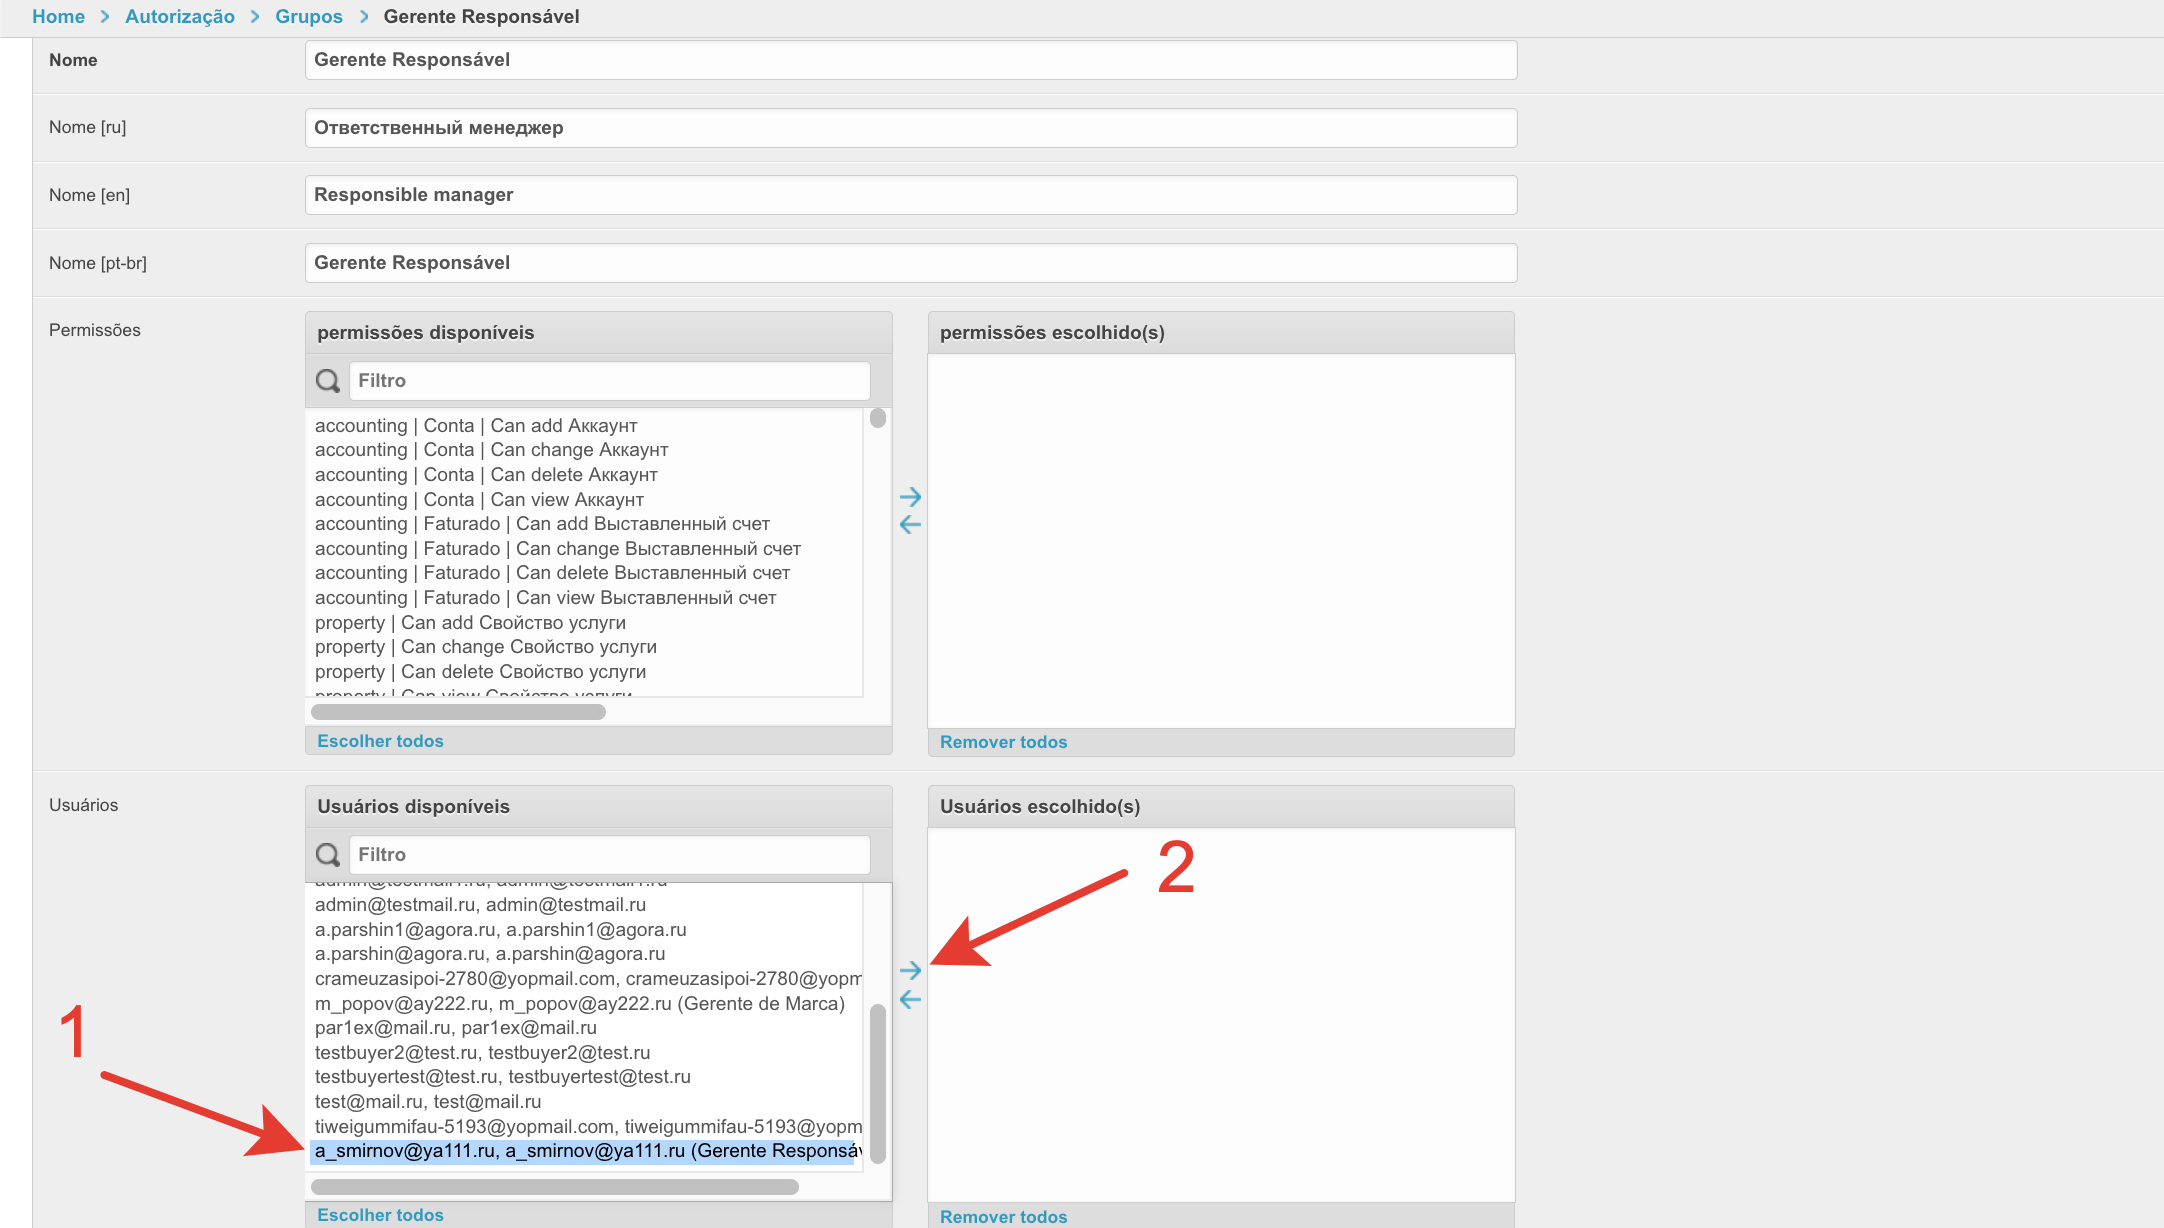Click the Nome [en] Responsible manager field

pyautogui.click(x=910, y=195)
